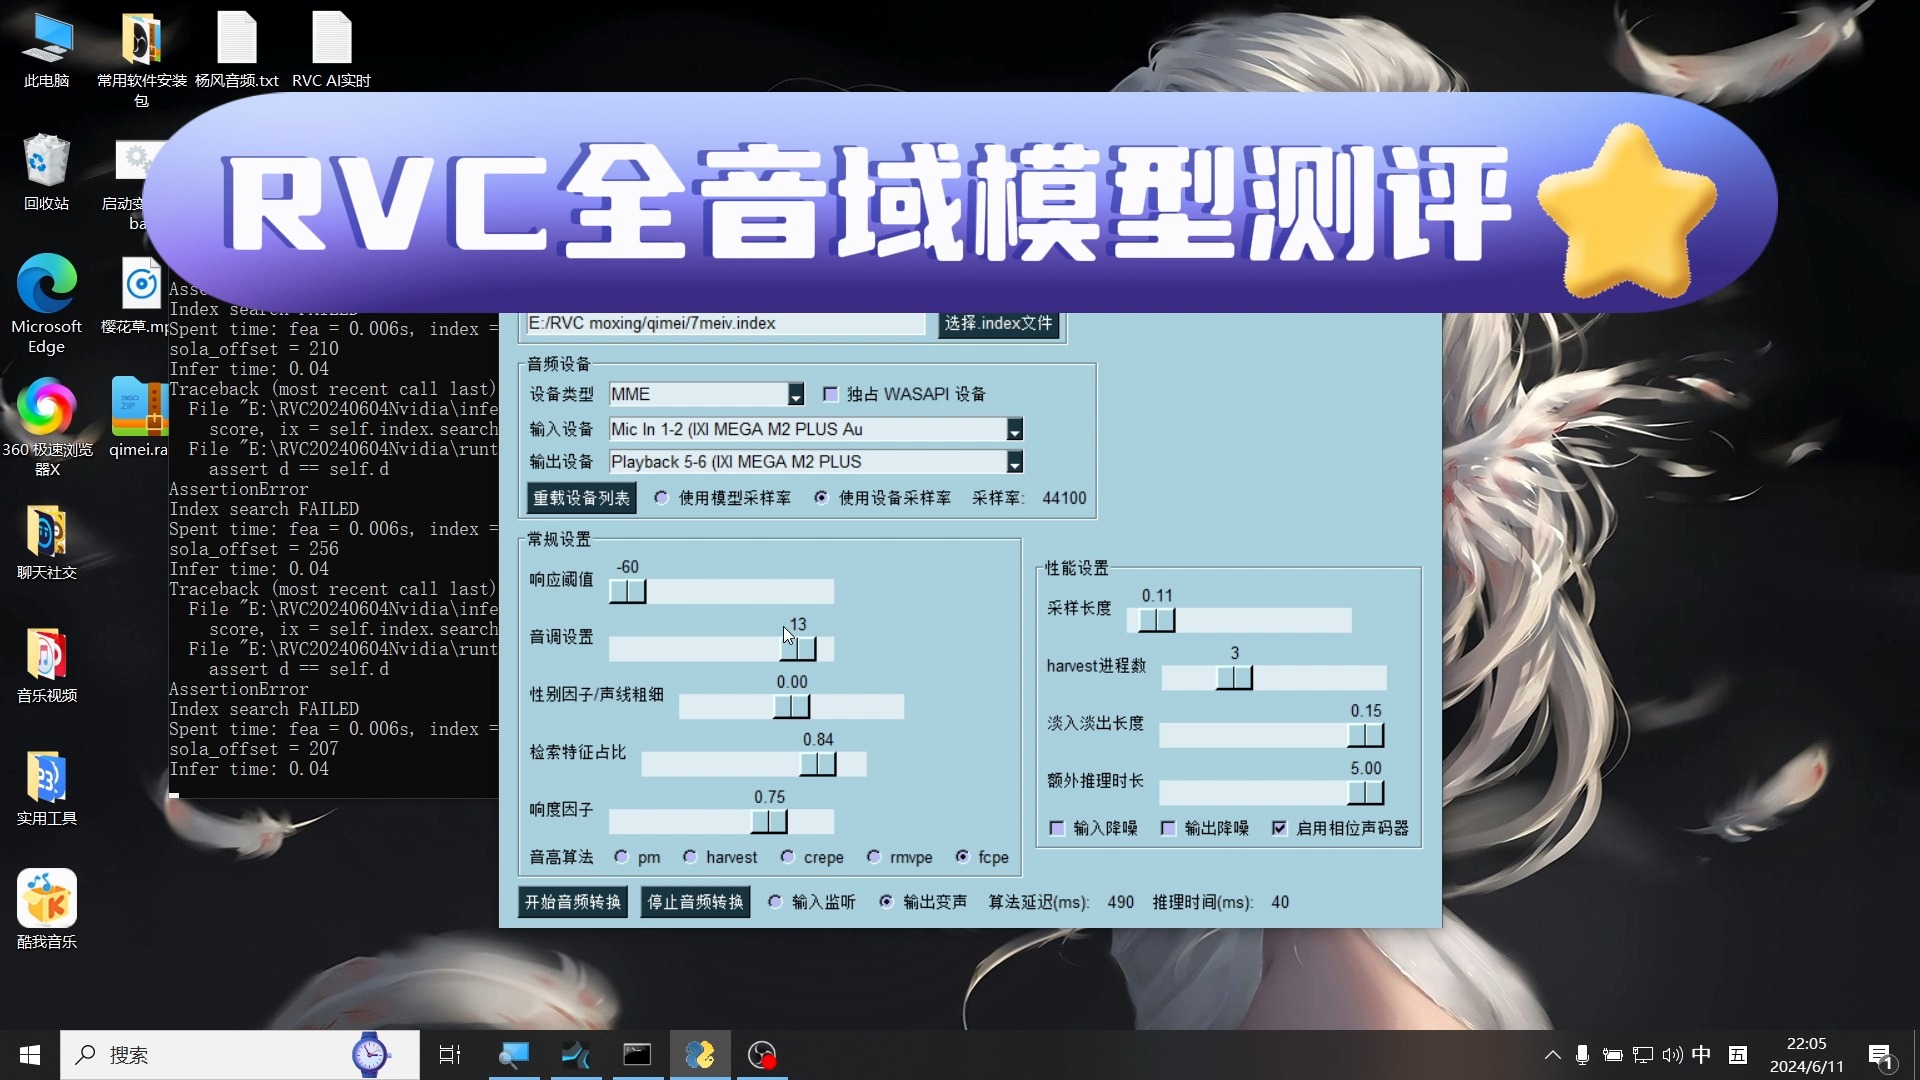This screenshot has width=1920, height=1080.
Task: Select 输出变声 output mode
Action: pos(886,902)
